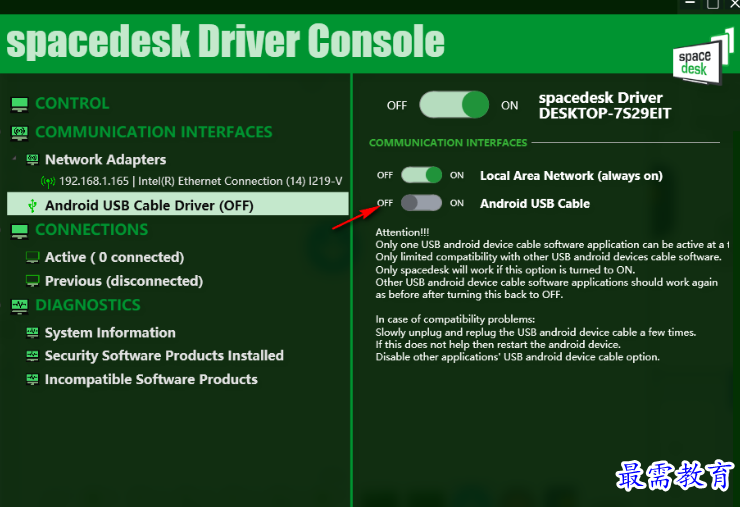The height and width of the screenshot is (507, 740).
Task: Click the CONTROL monitor icon
Action: coord(19,104)
